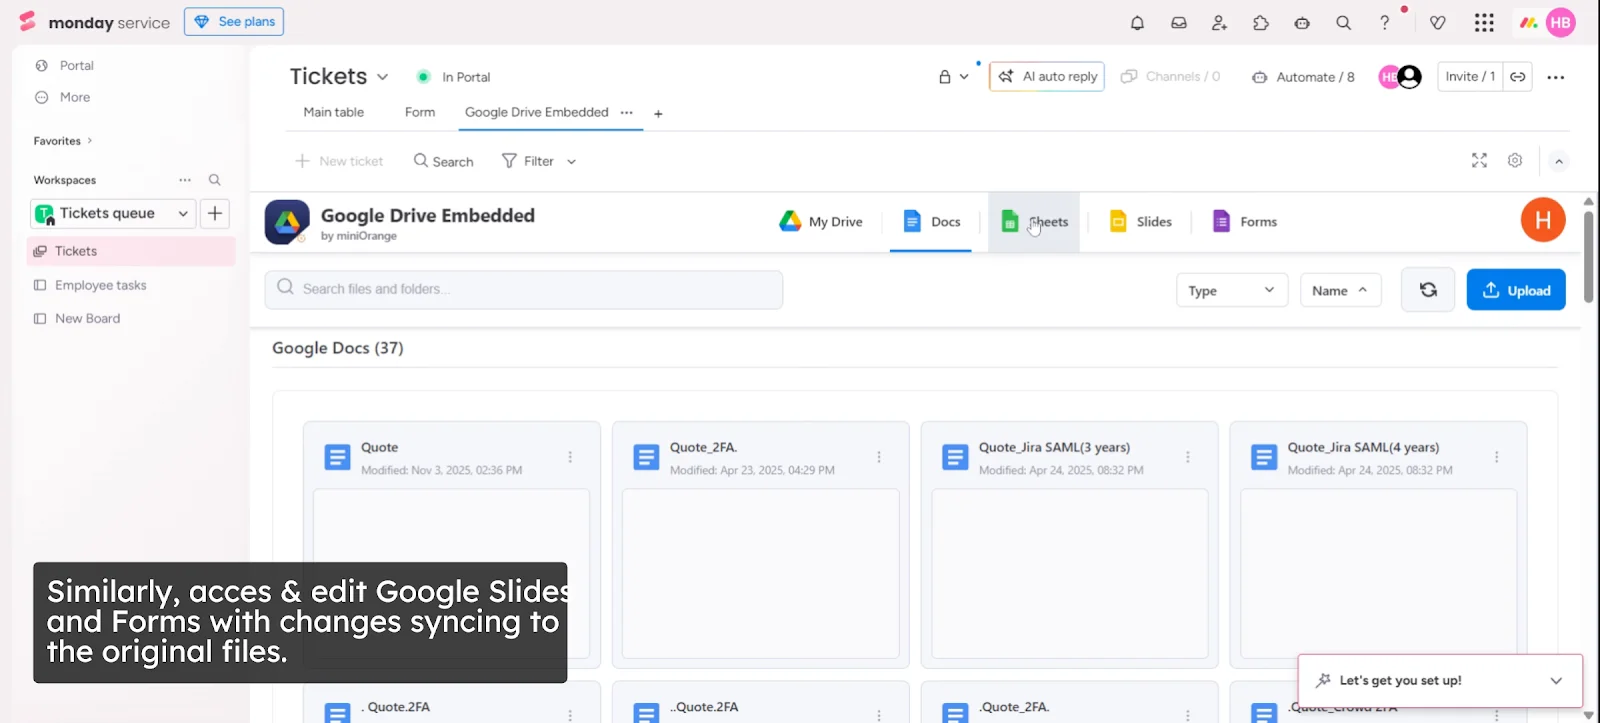
Task: Open Tickets queue workspace dropdown
Action: coord(113,213)
